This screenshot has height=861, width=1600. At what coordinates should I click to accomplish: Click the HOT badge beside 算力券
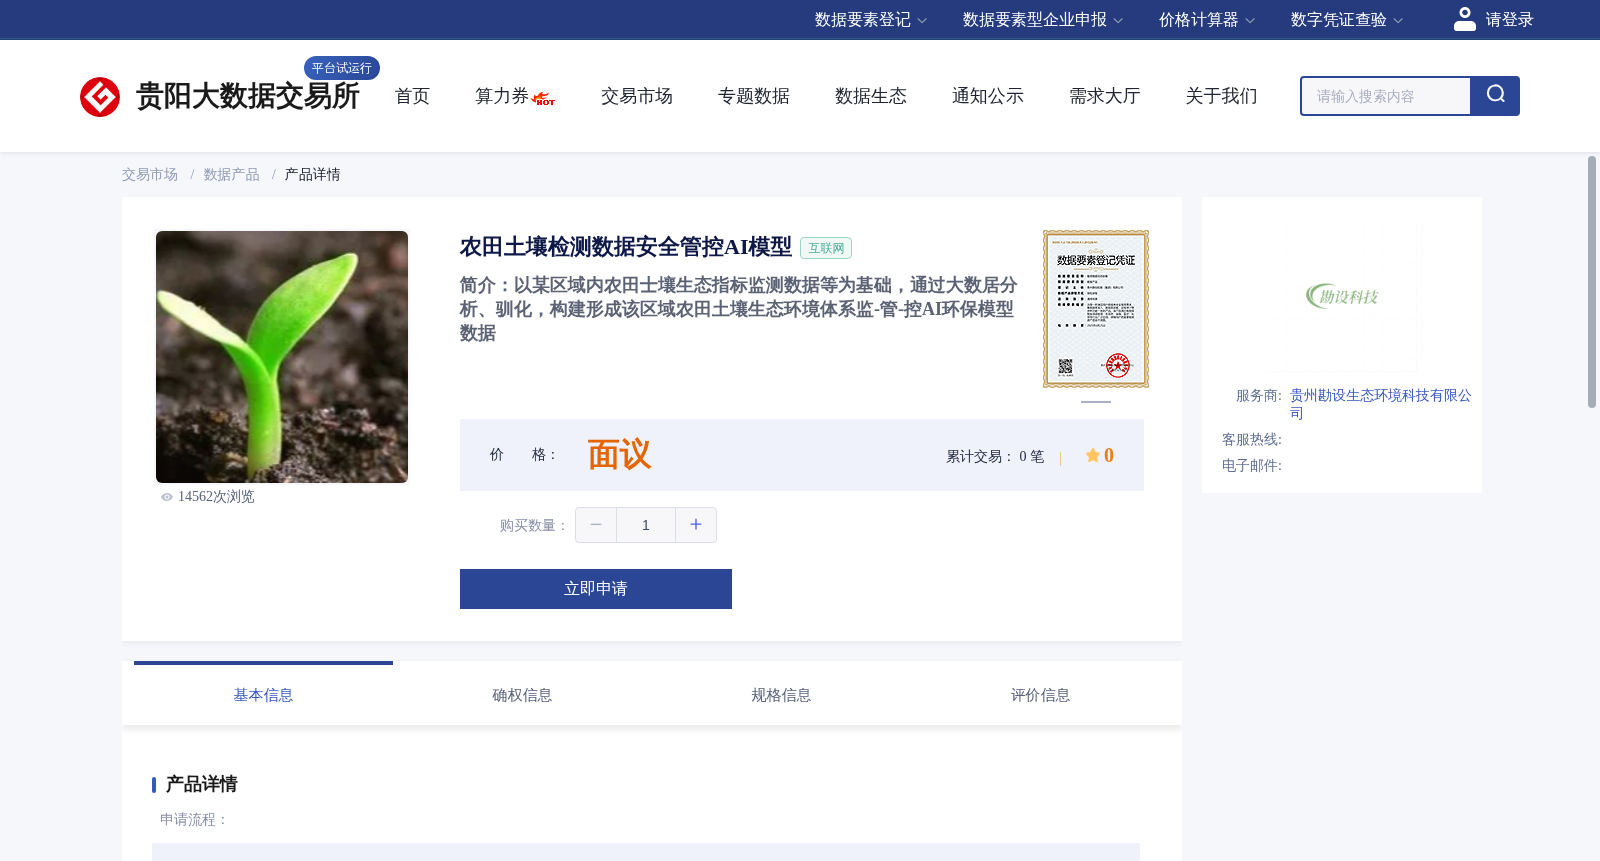tap(544, 99)
